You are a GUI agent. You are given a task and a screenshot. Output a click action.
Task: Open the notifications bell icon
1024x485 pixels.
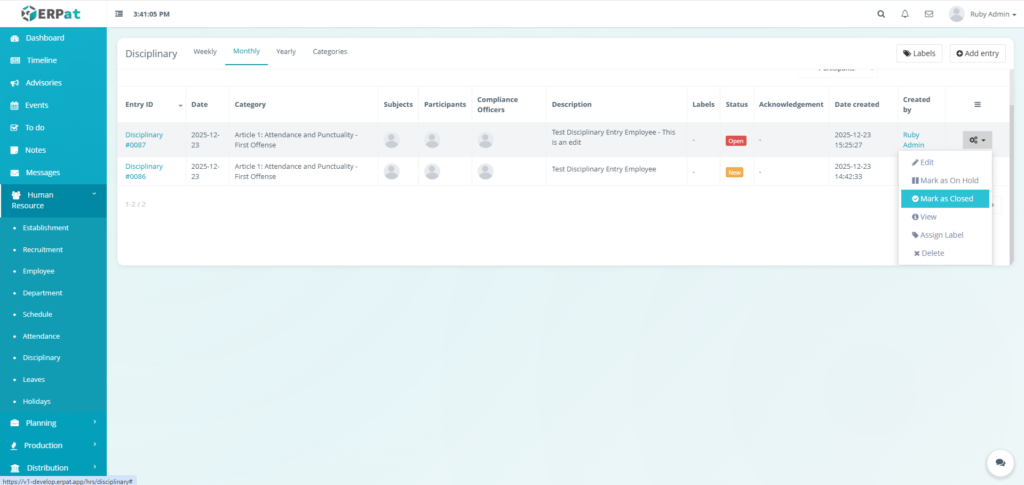pyautogui.click(x=905, y=14)
